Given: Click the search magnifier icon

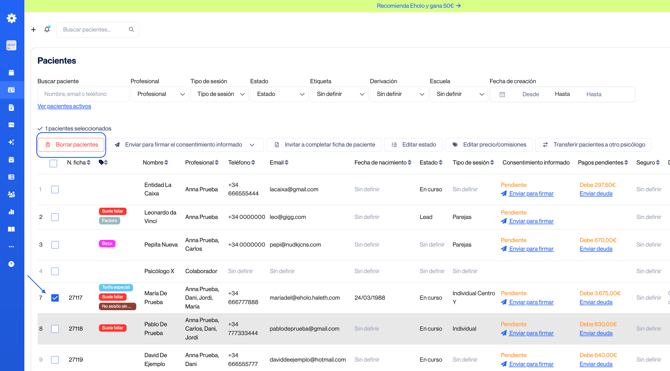Looking at the screenshot, I should (131, 29).
